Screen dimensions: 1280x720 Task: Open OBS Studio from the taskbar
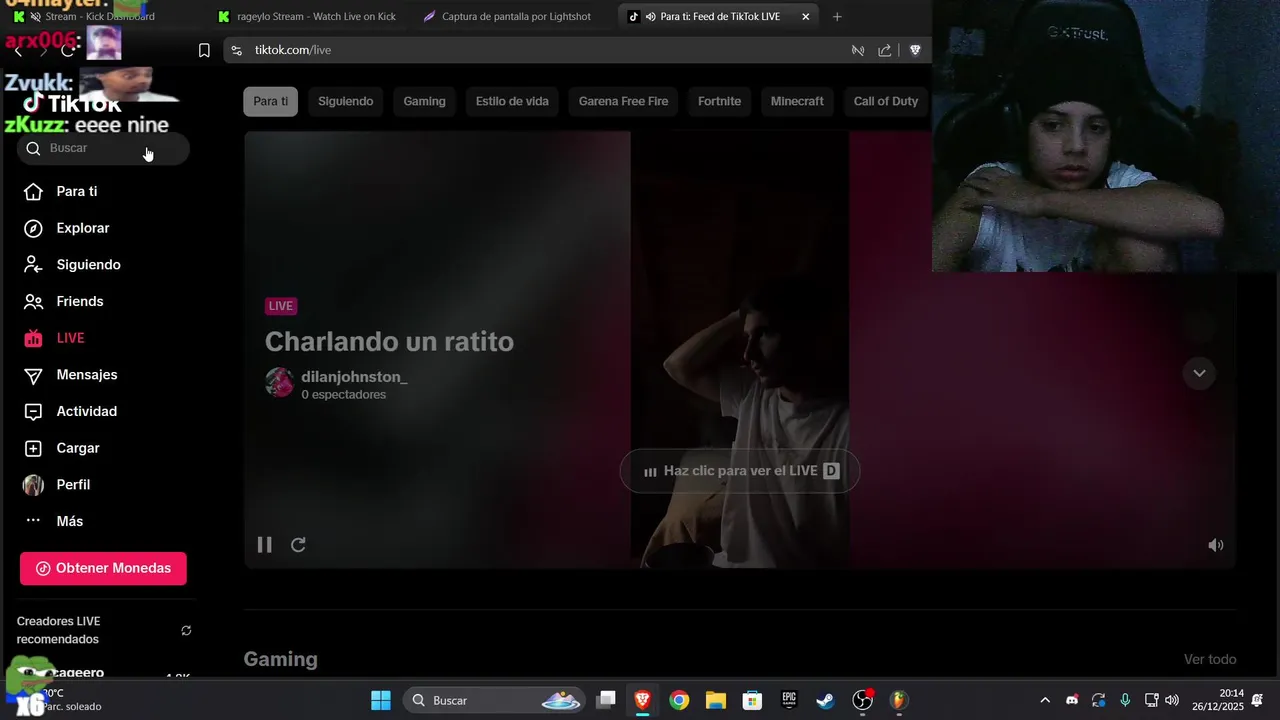[862, 700]
